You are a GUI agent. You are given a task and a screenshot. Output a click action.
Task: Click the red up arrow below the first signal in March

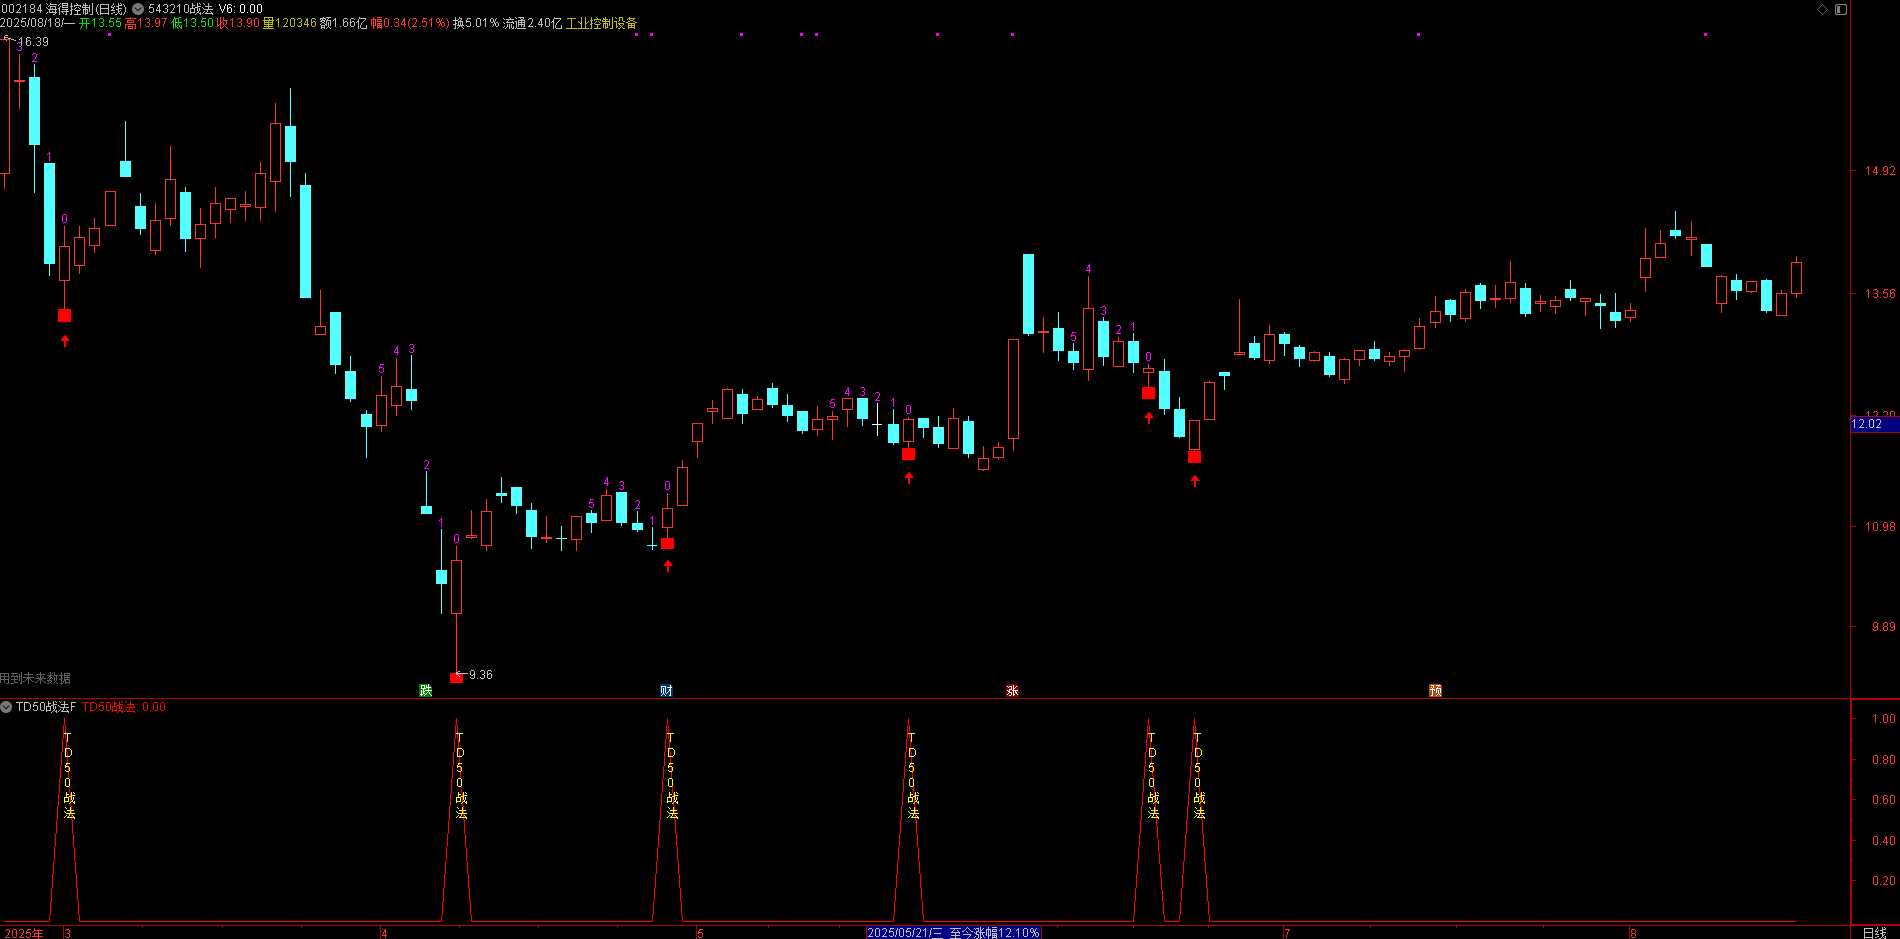(65, 341)
